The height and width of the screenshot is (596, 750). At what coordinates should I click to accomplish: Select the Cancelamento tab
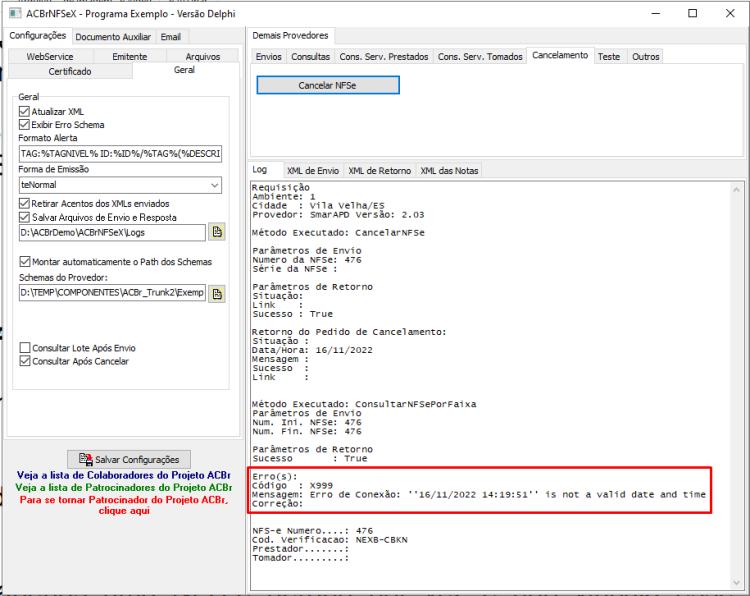pyautogui.click(x=560, y=55)
